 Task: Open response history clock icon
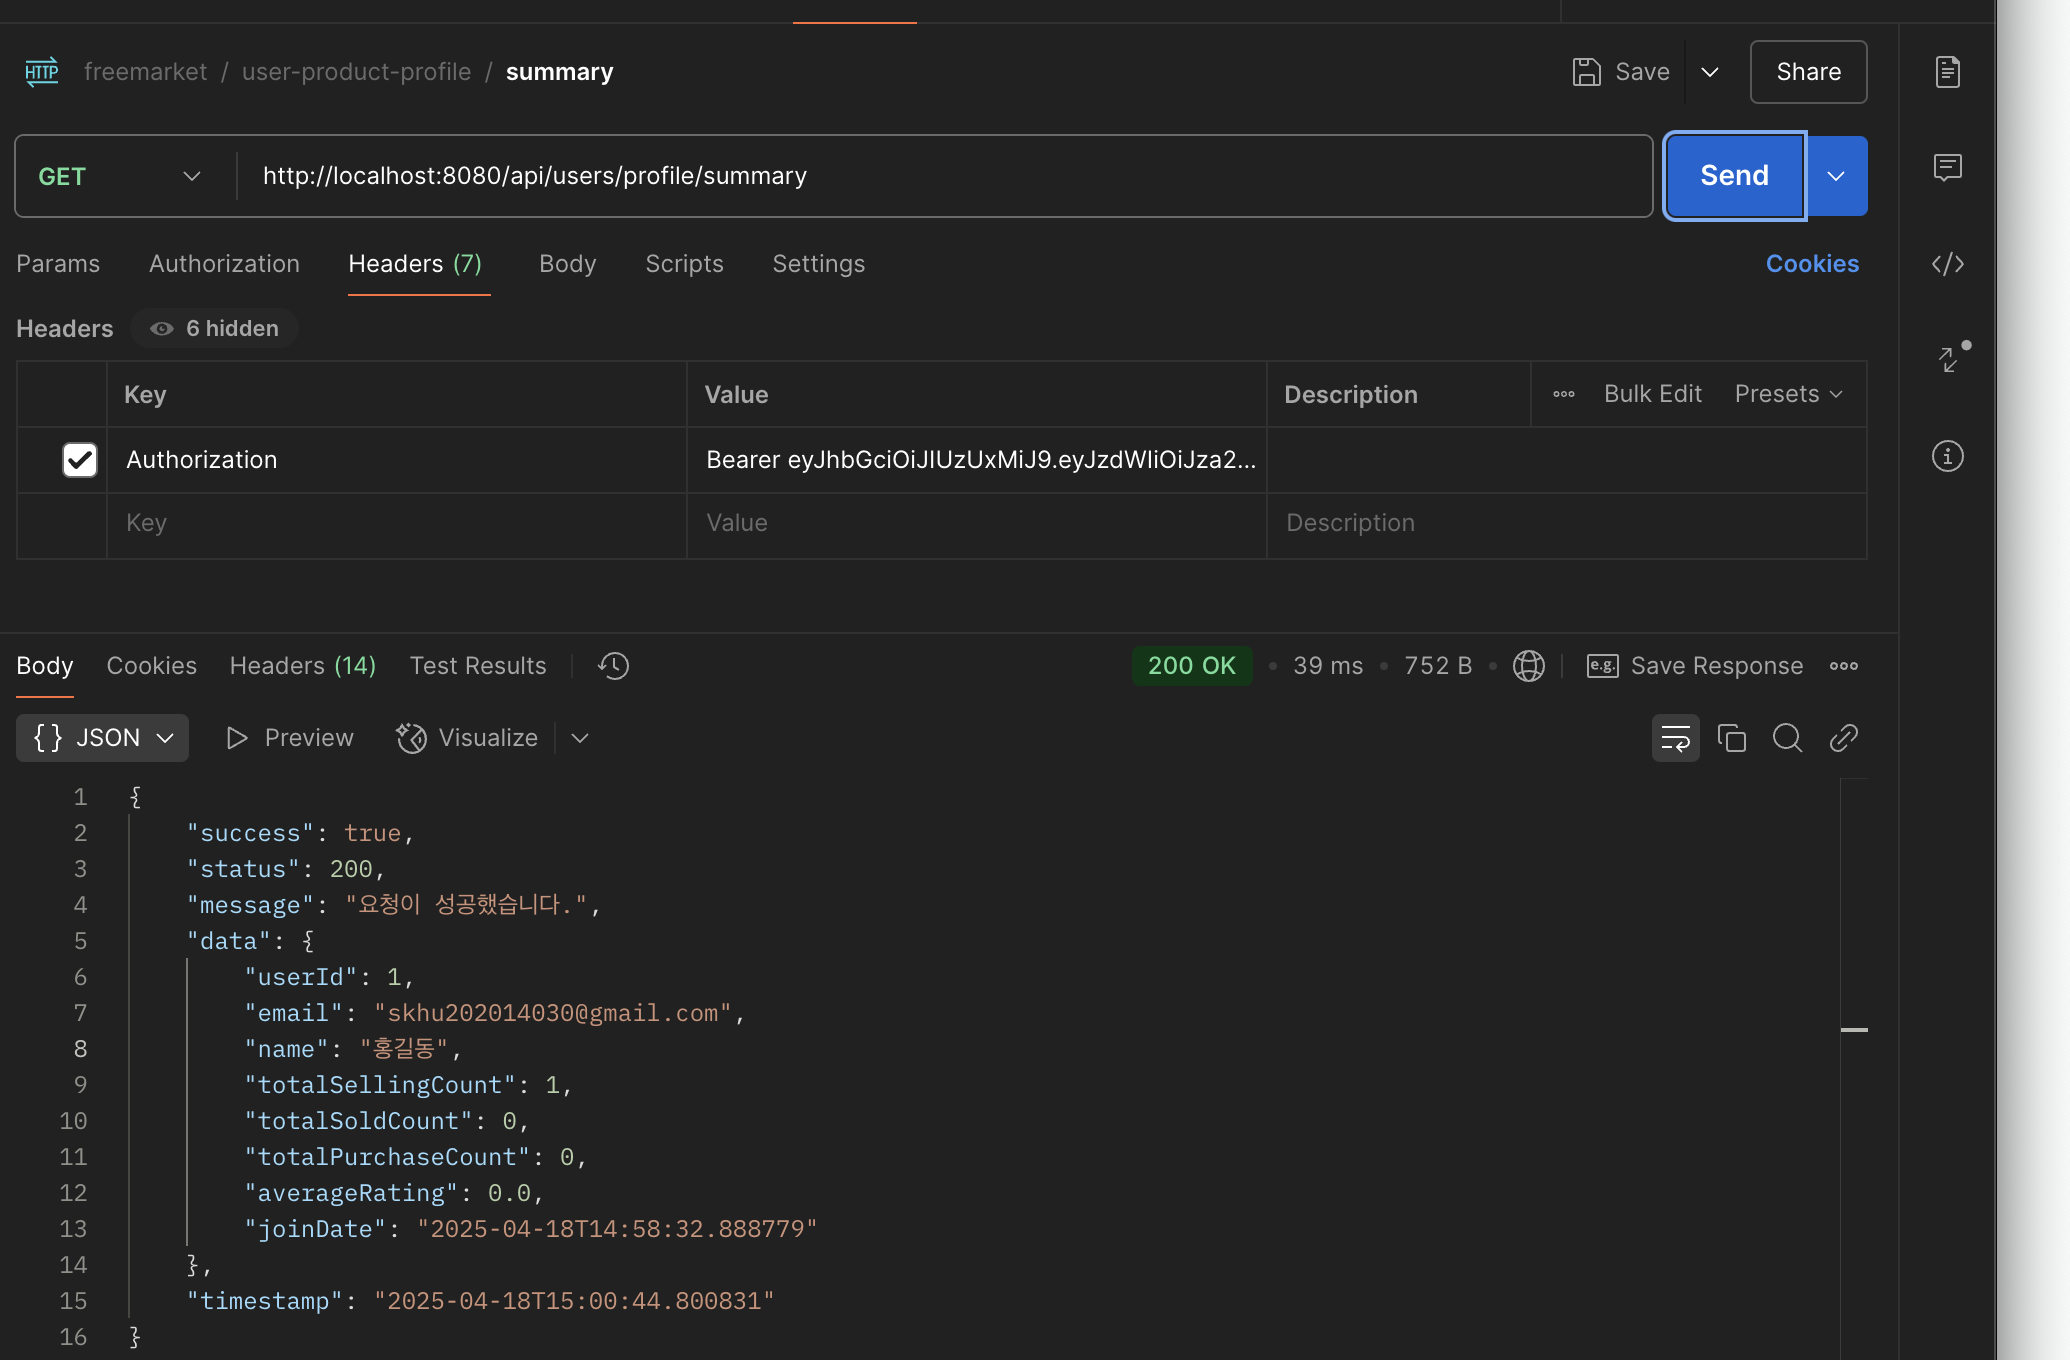tap(613, 666)
